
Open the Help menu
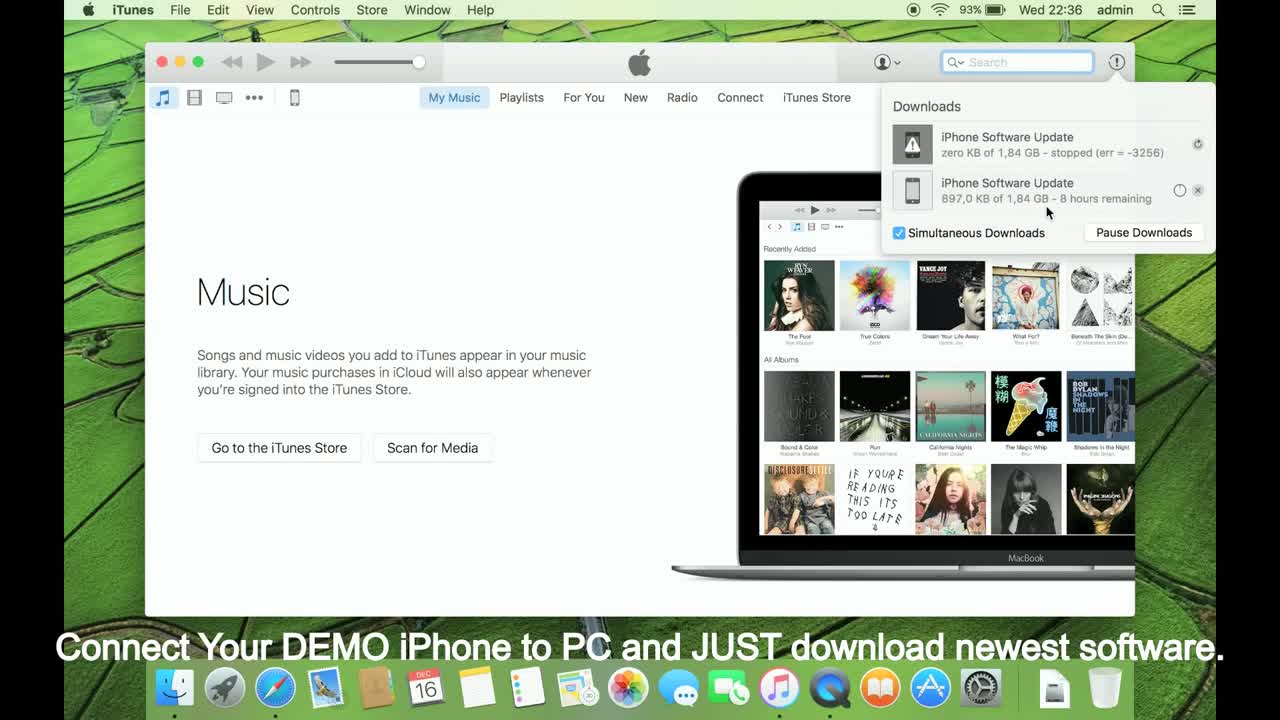pyautogui.click(x=480, y=10)
